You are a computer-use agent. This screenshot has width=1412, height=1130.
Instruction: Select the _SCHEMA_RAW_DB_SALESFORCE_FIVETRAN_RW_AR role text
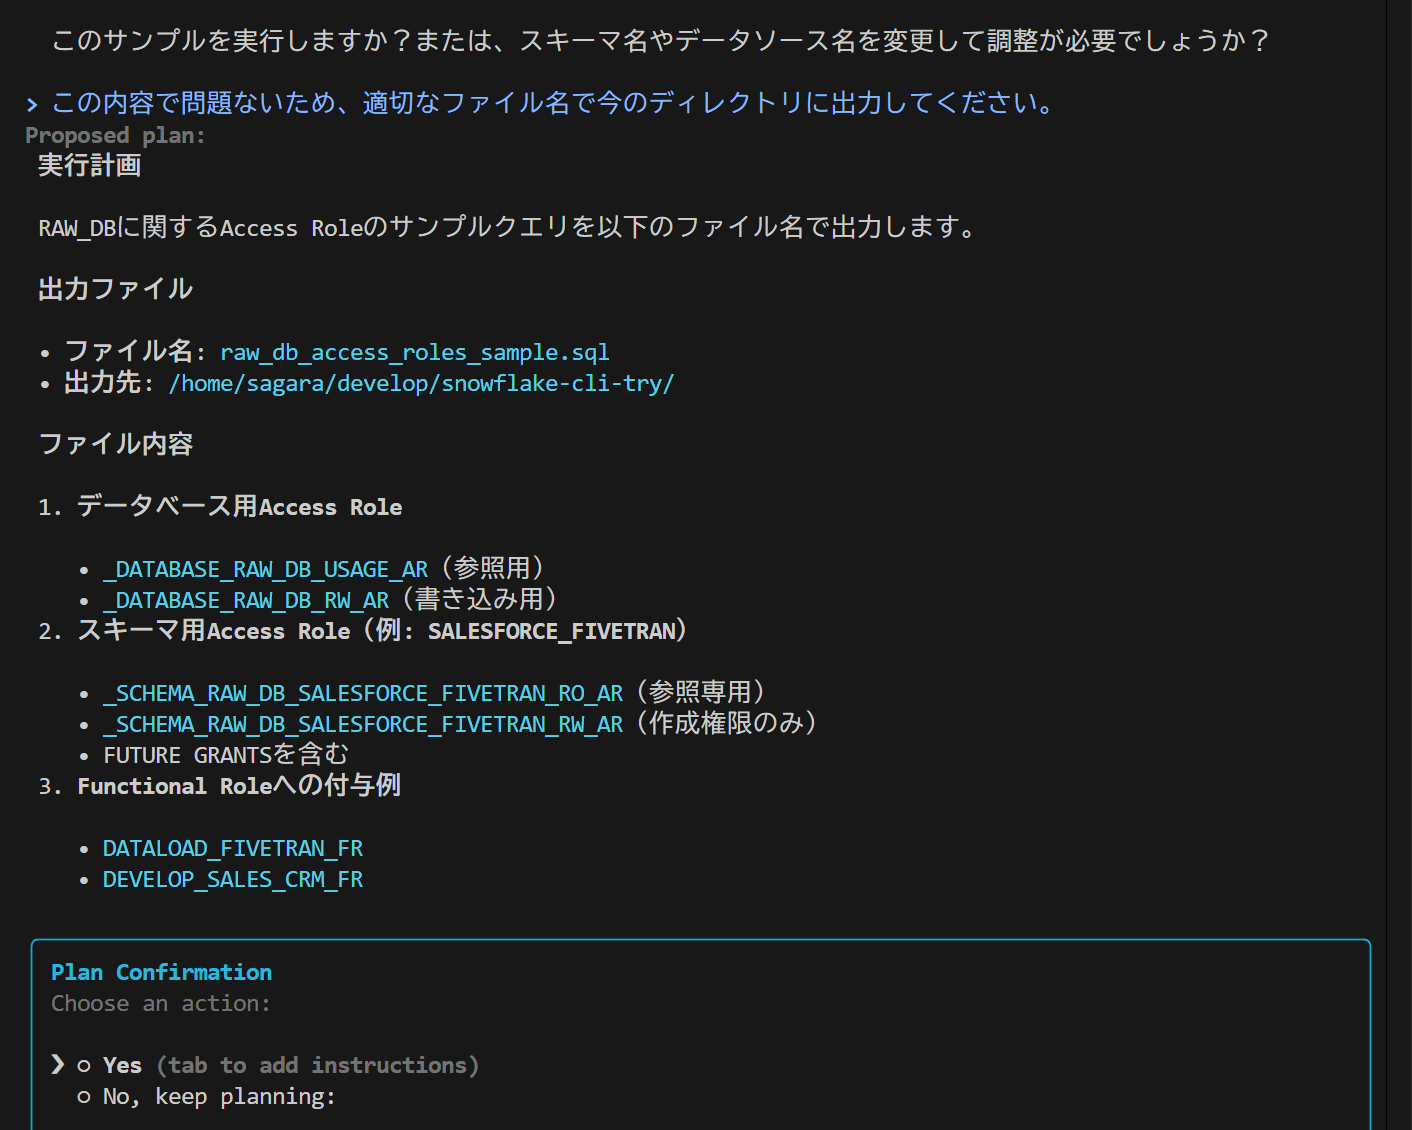click(363, 725)
